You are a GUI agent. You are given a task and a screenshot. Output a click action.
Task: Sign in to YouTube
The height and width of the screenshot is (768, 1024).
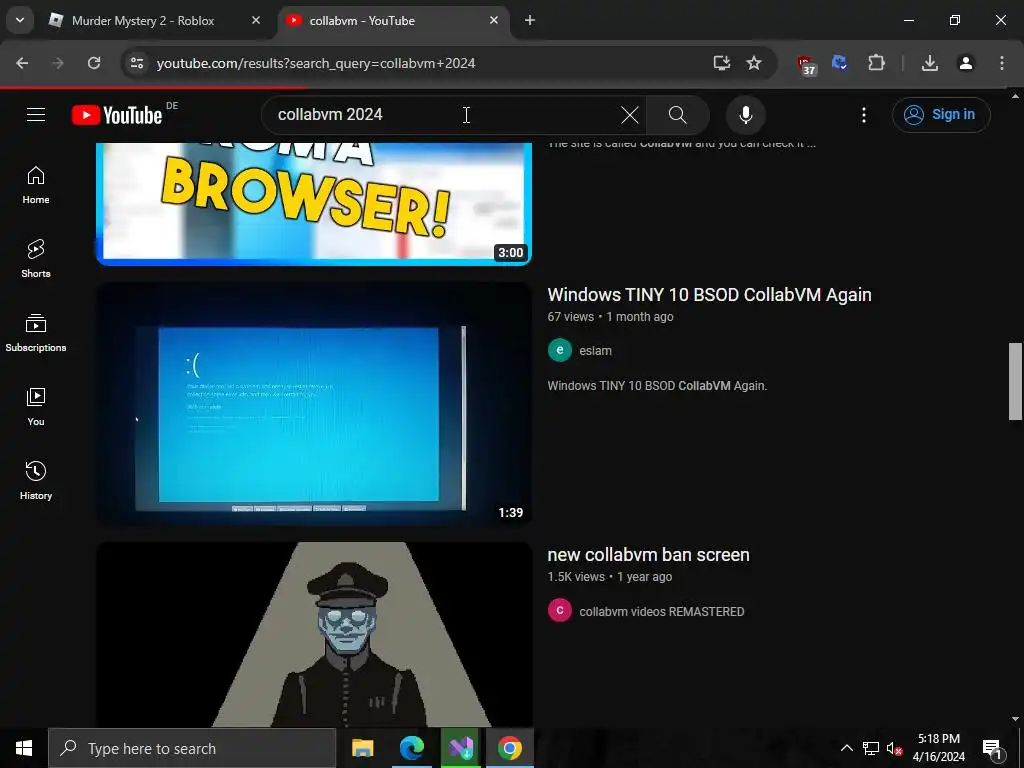click(x=940, y=115)
